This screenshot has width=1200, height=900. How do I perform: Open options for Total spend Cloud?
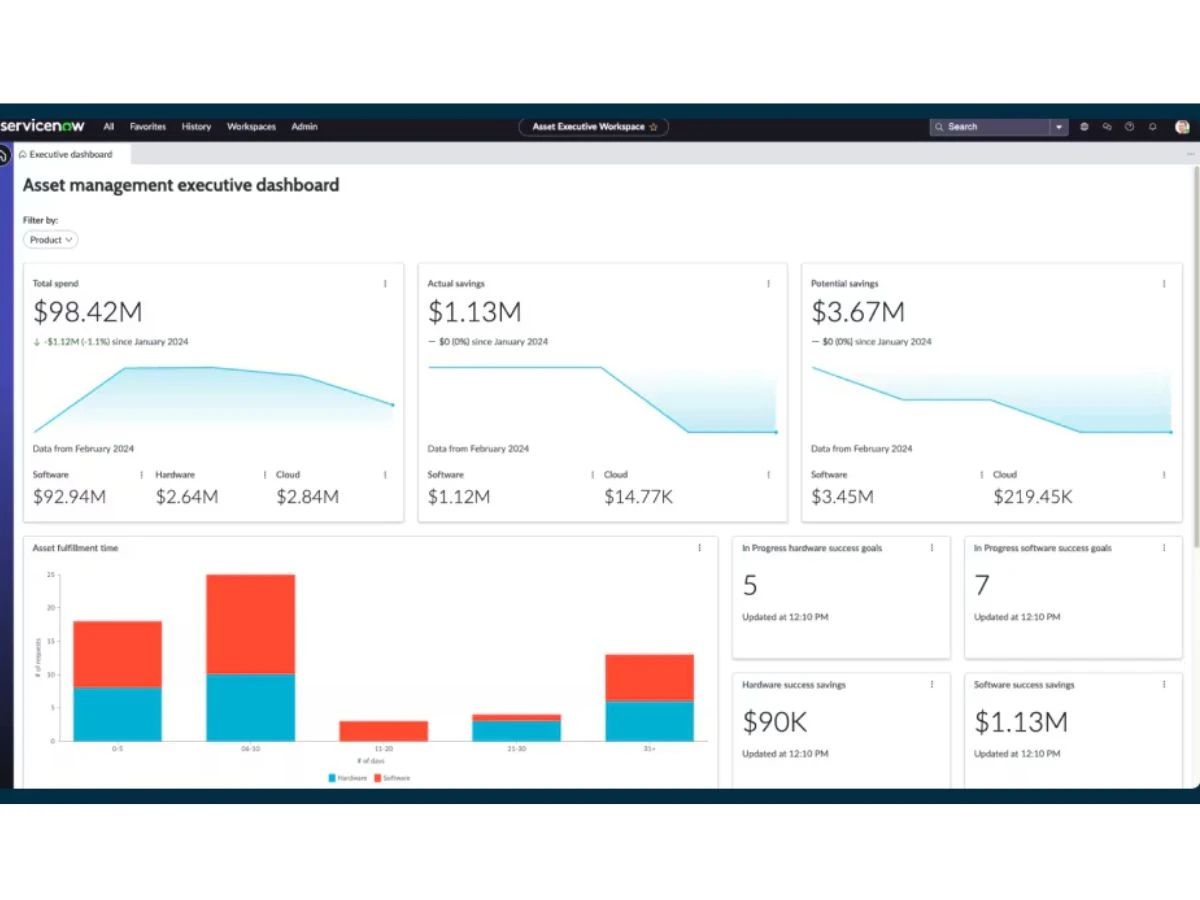385,475
